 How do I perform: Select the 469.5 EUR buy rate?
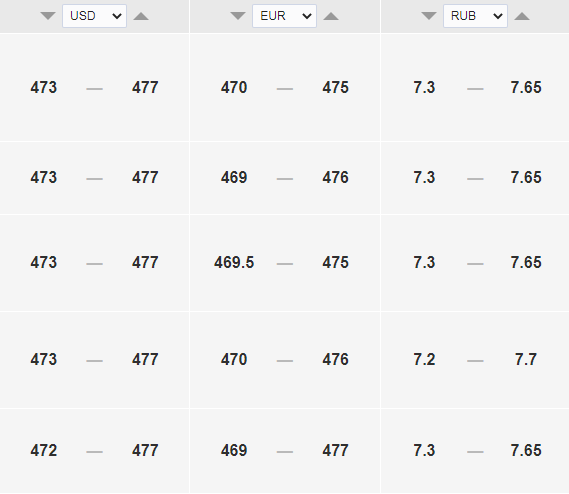click(x=234, y=262)
